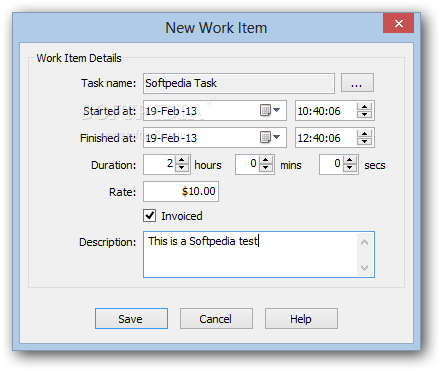Viewport: 441px width, 371px height.
Task: Decrement the duration secs spinner
Action: click(x=350, y=168)
